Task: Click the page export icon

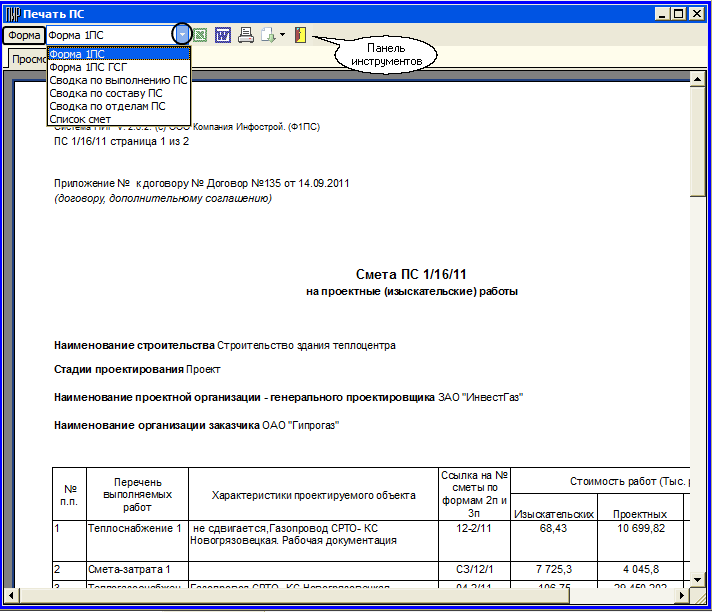Action: coord(267,35)
